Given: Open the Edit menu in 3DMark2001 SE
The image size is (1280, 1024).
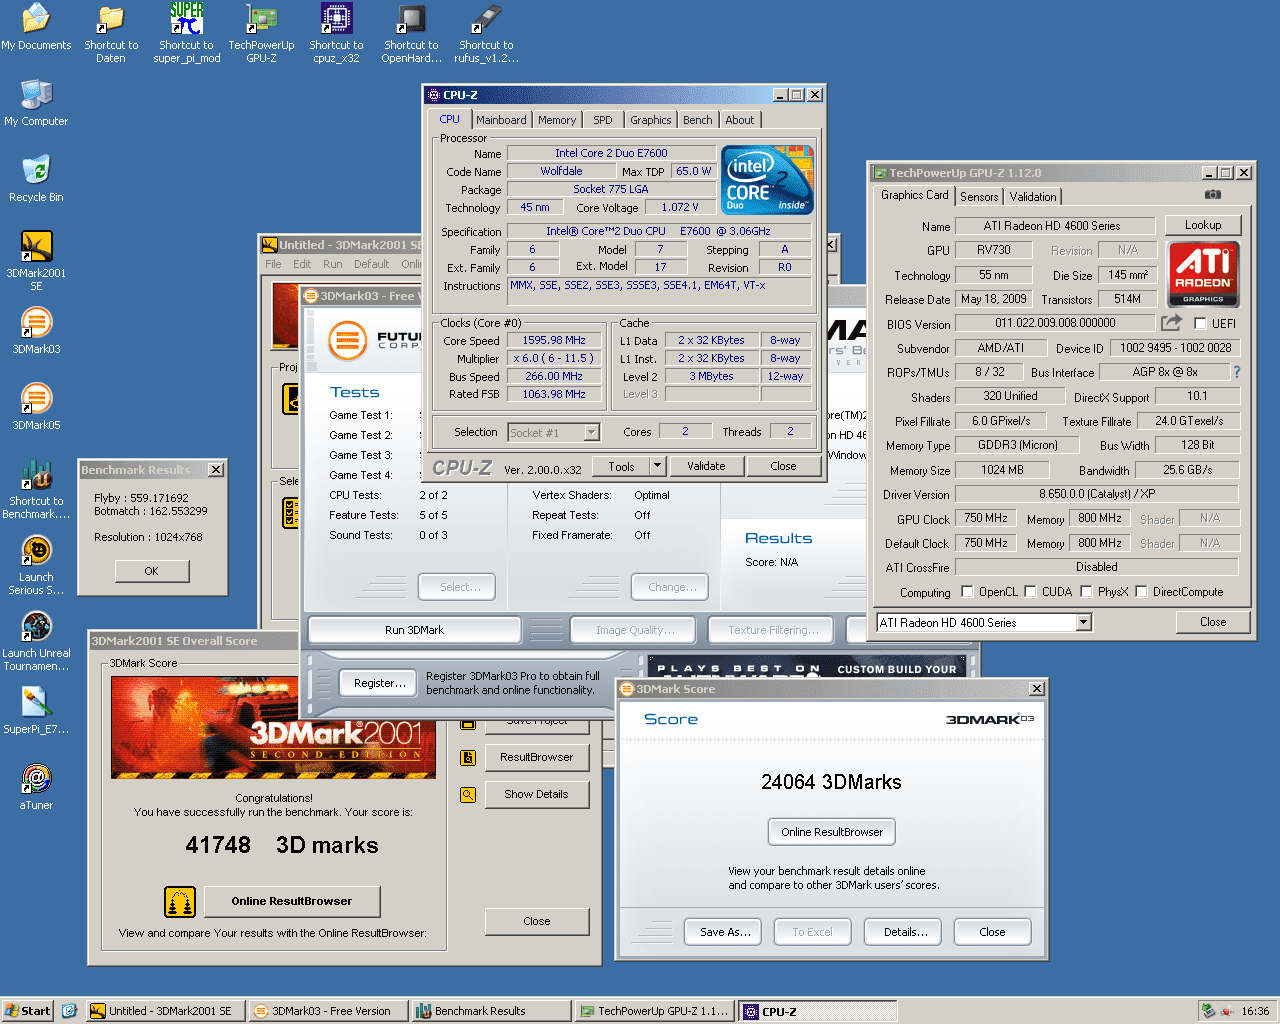Looking at the screenshot, I should click(x=302, y=264).
